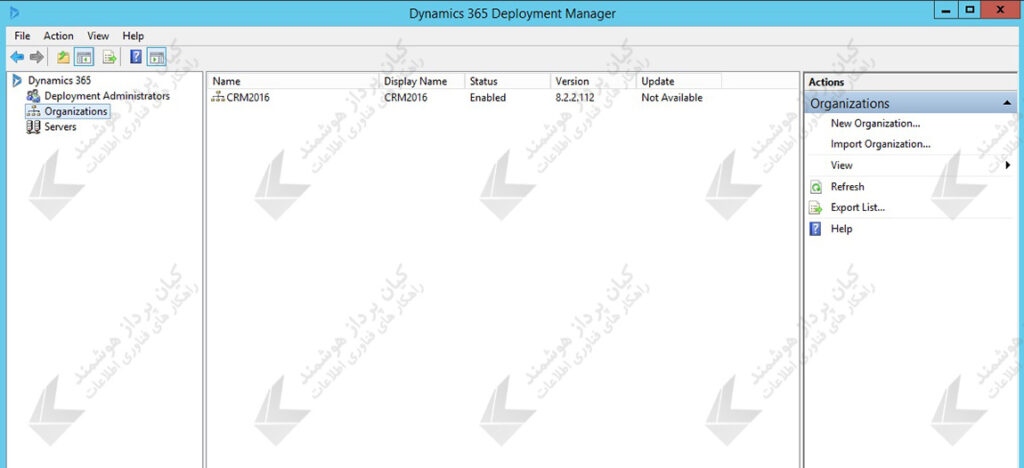The image size is (1024, 468).
Task: Sort by the Version column header
Action: coord(593,82)
